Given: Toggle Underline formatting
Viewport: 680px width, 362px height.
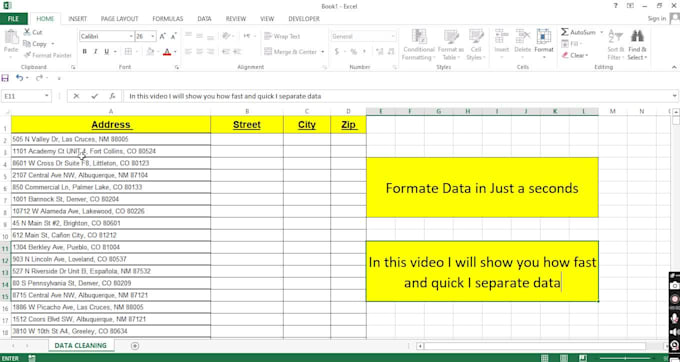Looking at the screenshot, I should [107, 52].
